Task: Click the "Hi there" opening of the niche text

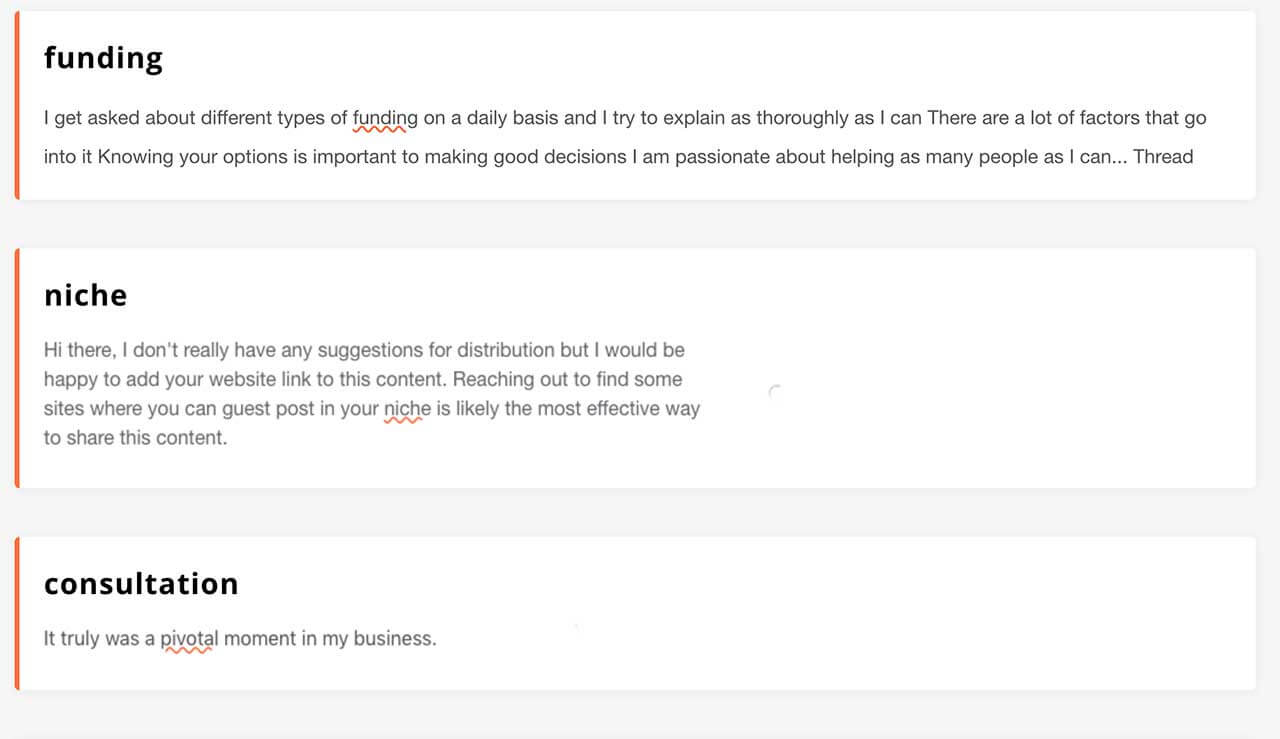Action: tap(78, 350)
